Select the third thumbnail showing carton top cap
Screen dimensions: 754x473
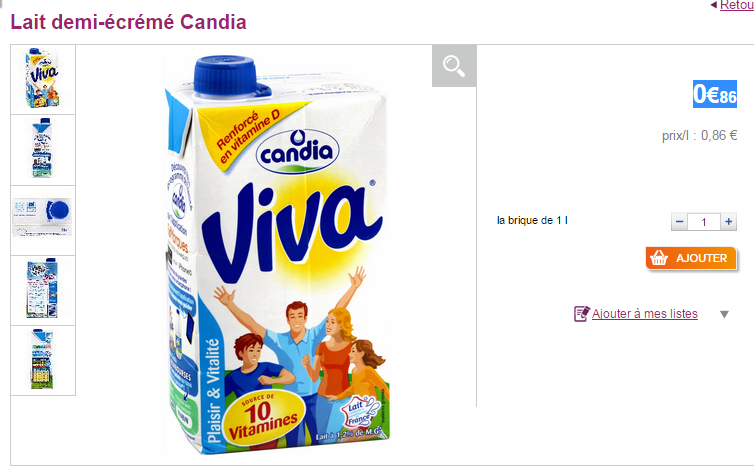43,220
